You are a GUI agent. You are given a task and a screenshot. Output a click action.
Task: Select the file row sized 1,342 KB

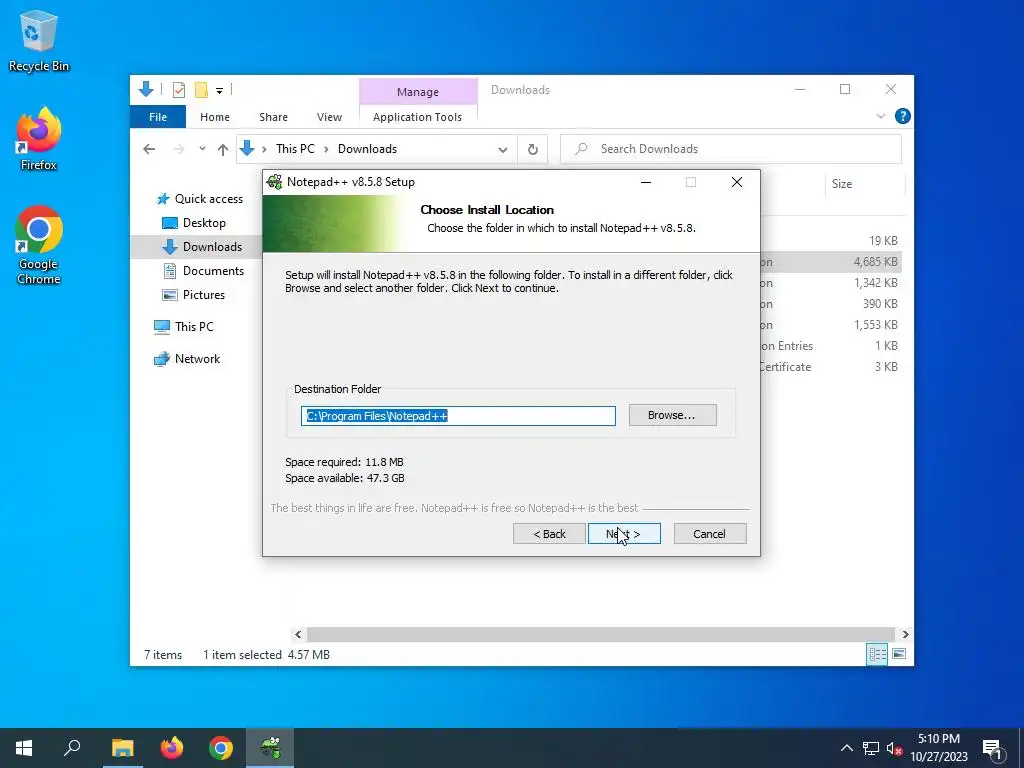click(831, 283)
